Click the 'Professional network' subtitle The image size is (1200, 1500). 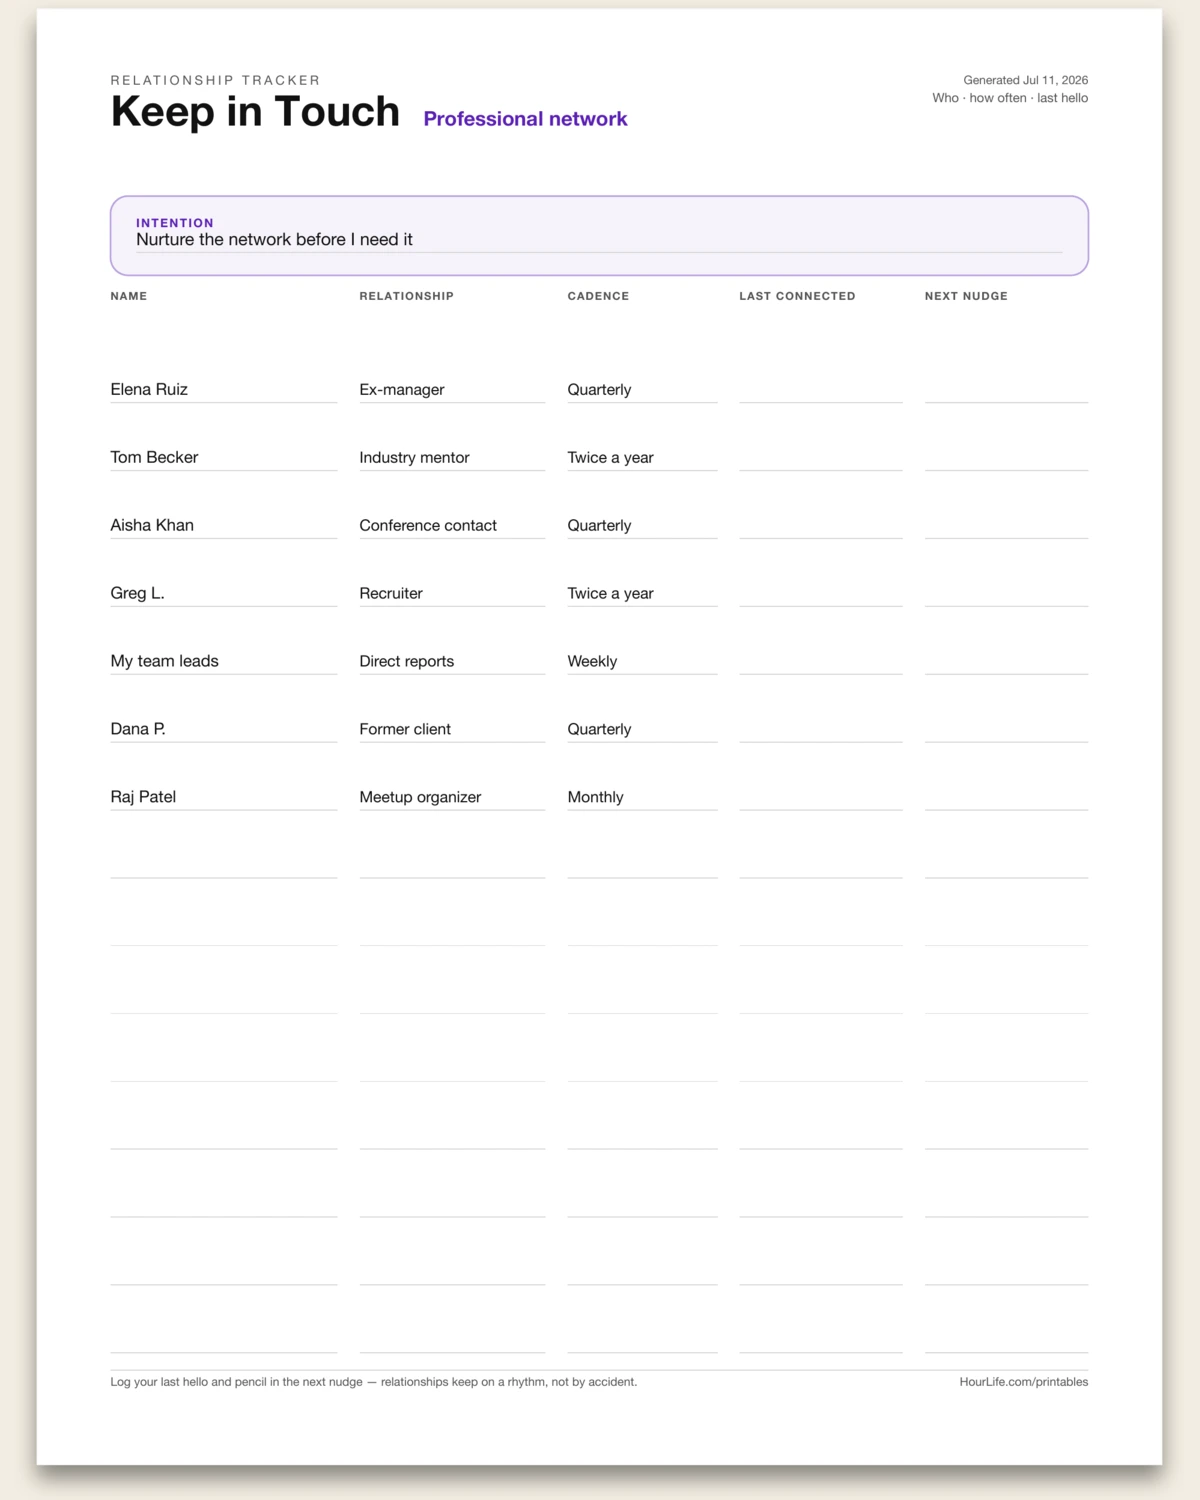tap(525, 119)
